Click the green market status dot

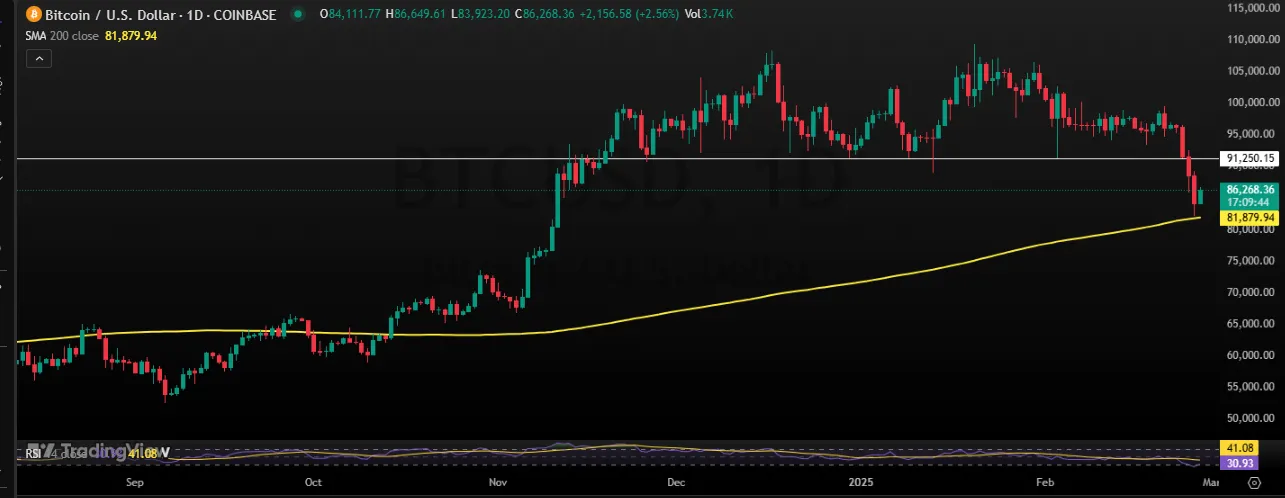click(x=299, y=15)
